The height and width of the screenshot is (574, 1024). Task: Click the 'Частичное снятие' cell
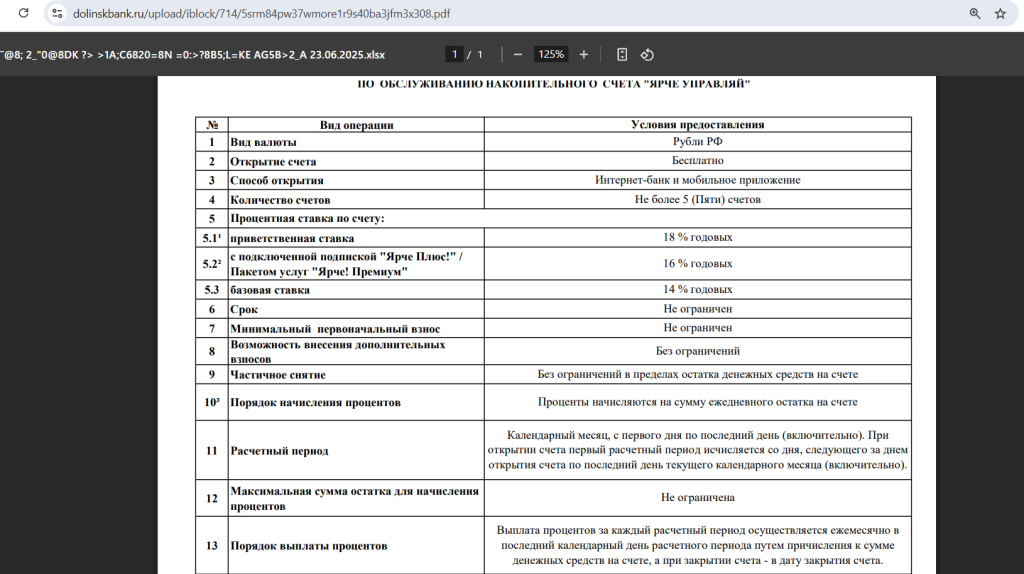(x=357, y=374)
